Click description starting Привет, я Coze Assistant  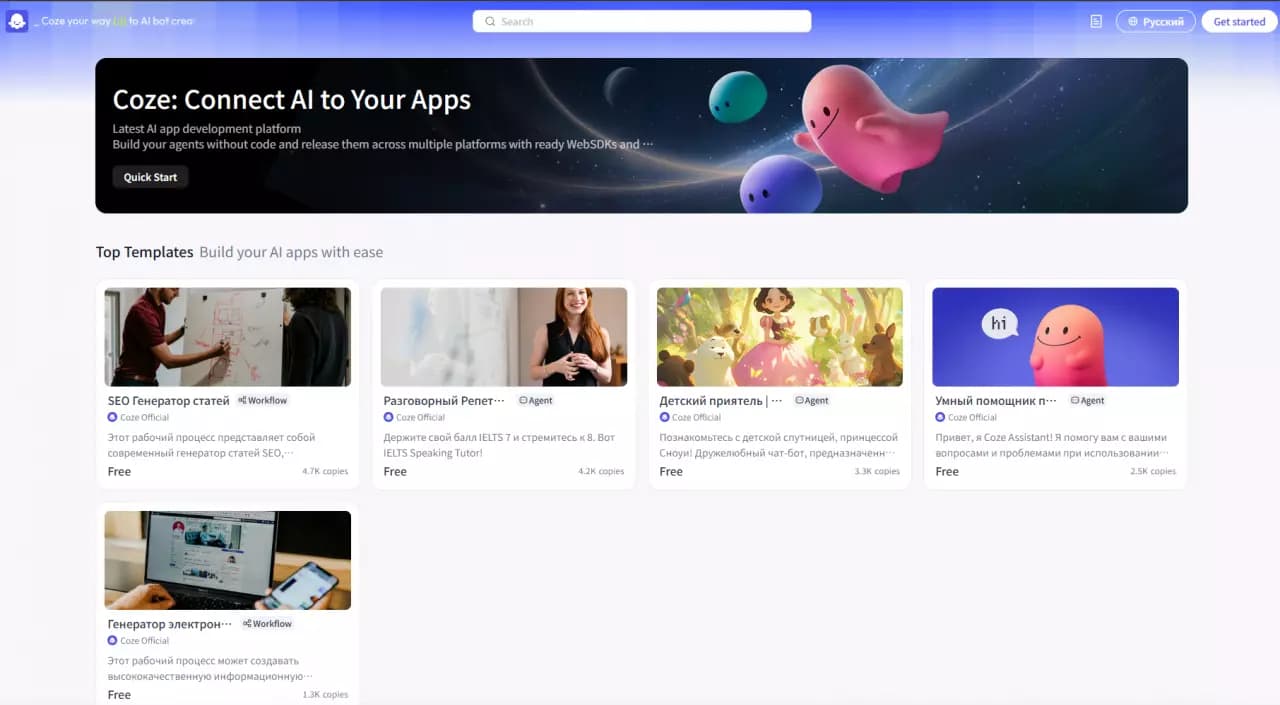tap(1051, 445)
